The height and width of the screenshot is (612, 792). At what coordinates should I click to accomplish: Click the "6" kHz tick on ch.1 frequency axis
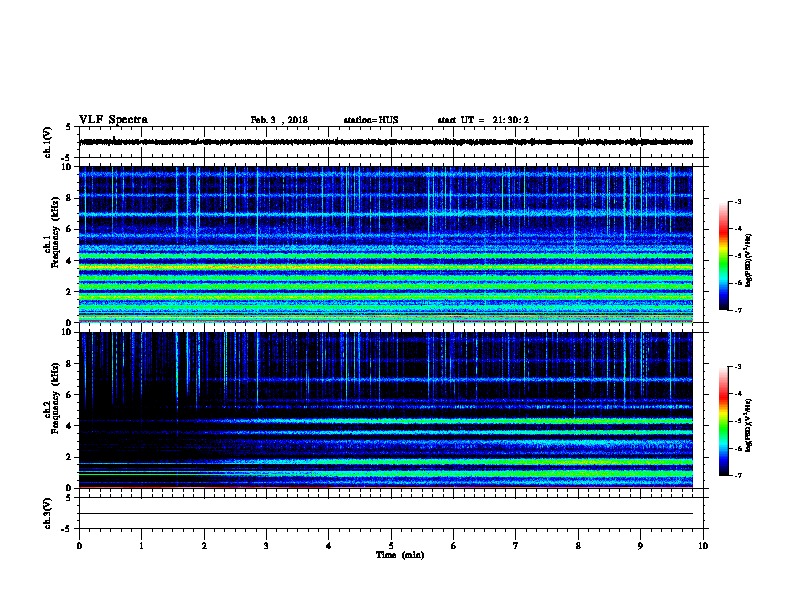tap(70, 229)
